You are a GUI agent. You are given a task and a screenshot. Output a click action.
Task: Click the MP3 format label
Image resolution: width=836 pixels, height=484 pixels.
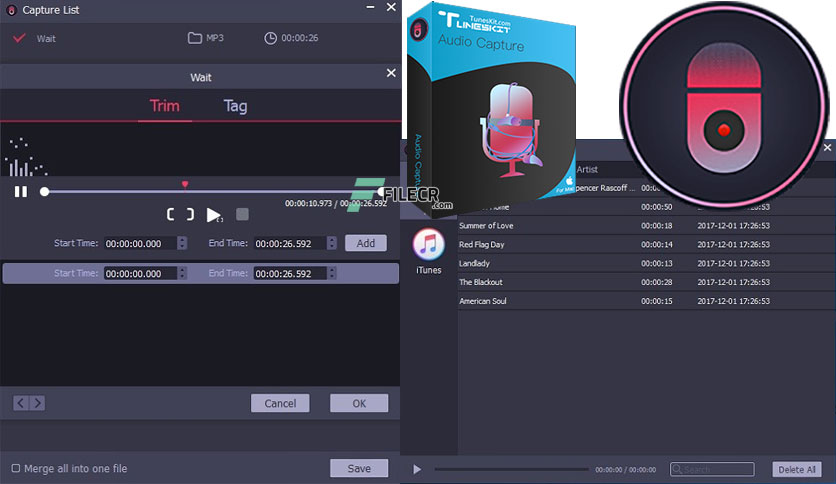point(215,38)
